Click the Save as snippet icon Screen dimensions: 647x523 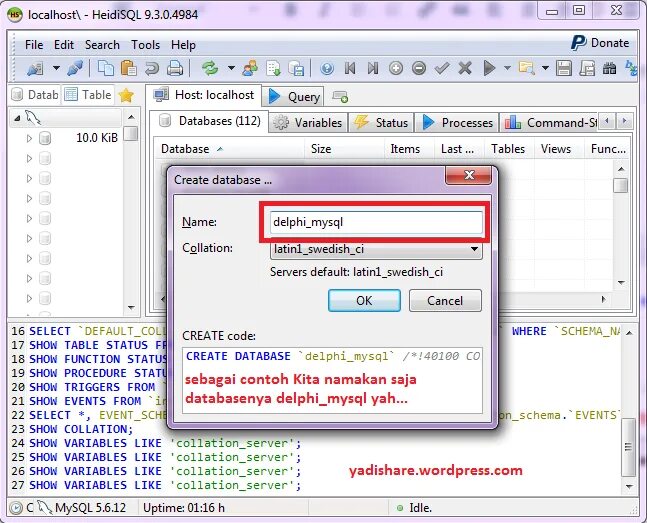coord(587,68)
